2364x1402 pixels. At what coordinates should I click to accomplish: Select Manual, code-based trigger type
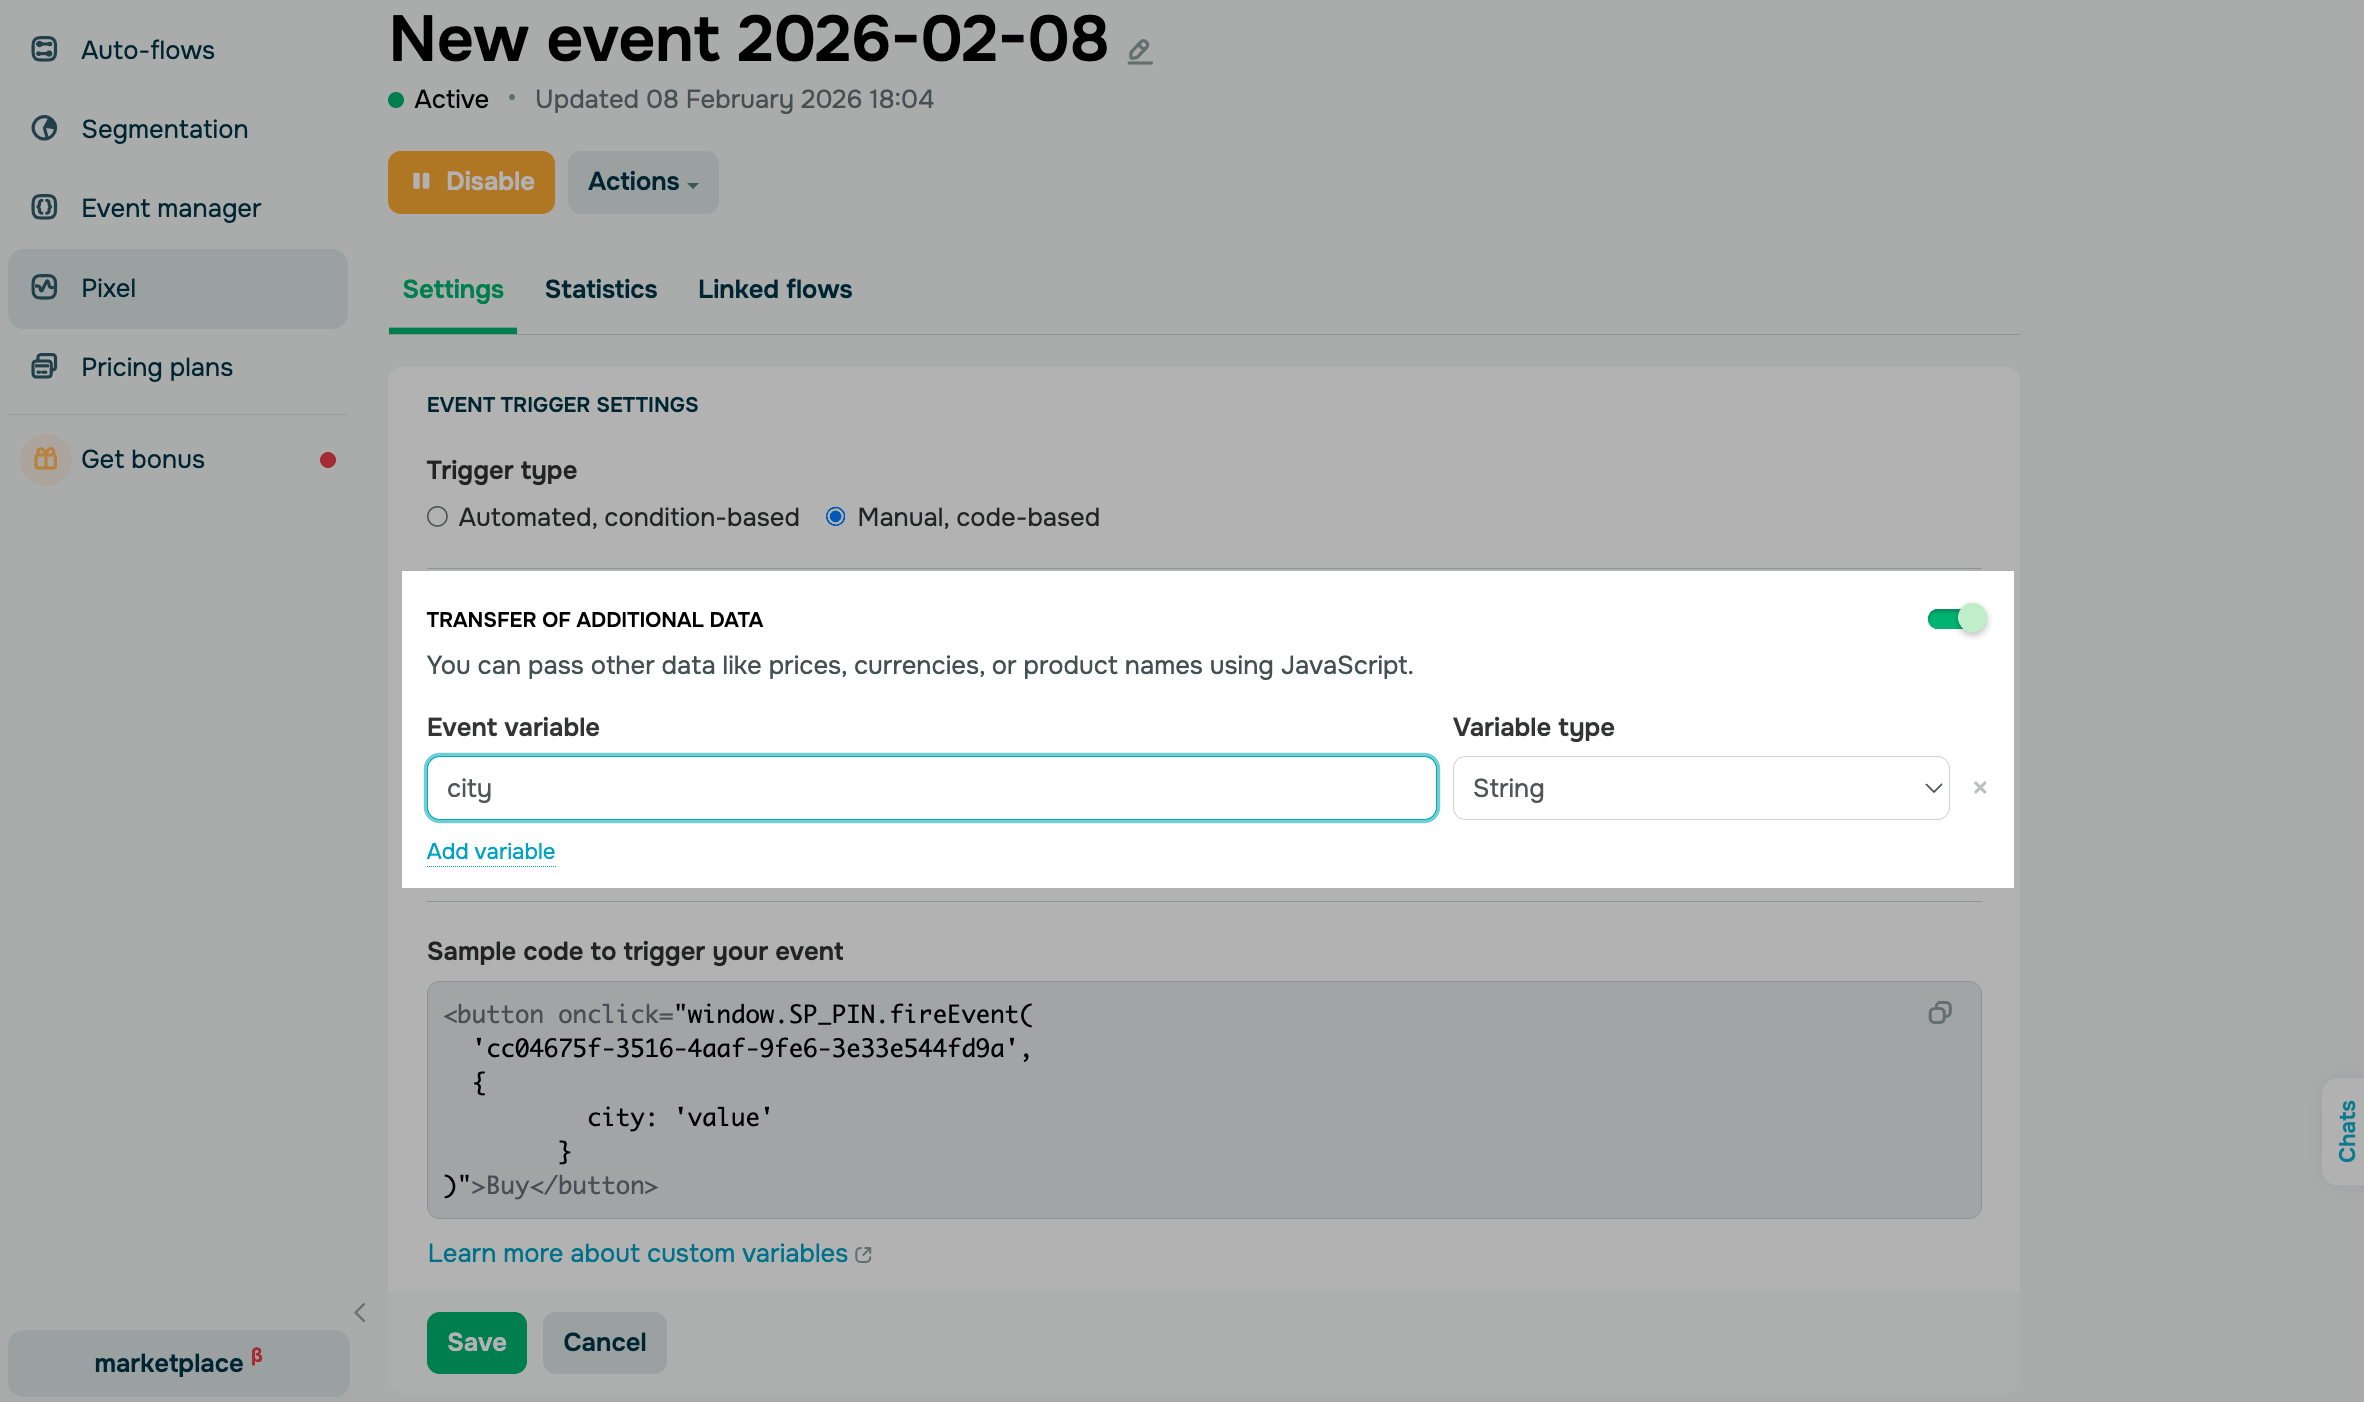point(835,517)
